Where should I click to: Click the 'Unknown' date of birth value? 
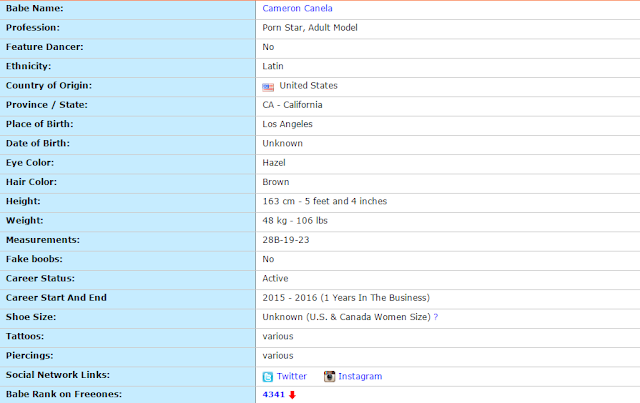click(x=282, y=143)
